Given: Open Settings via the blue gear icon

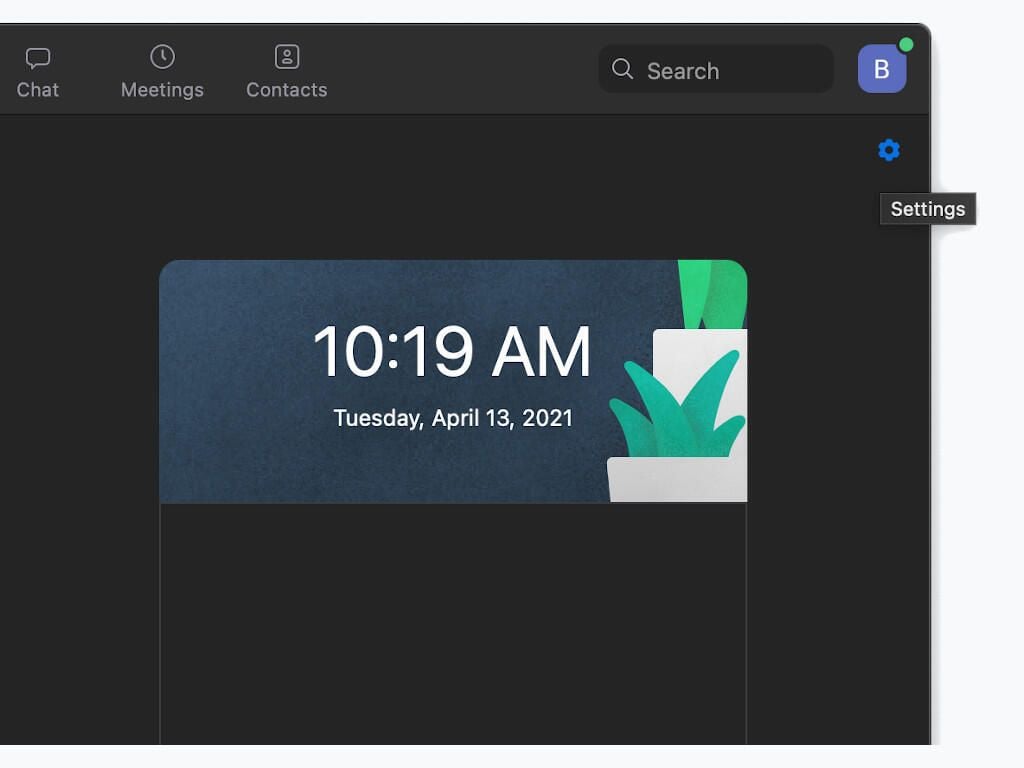Looking at the screenshot, I should tap(888, 150).
